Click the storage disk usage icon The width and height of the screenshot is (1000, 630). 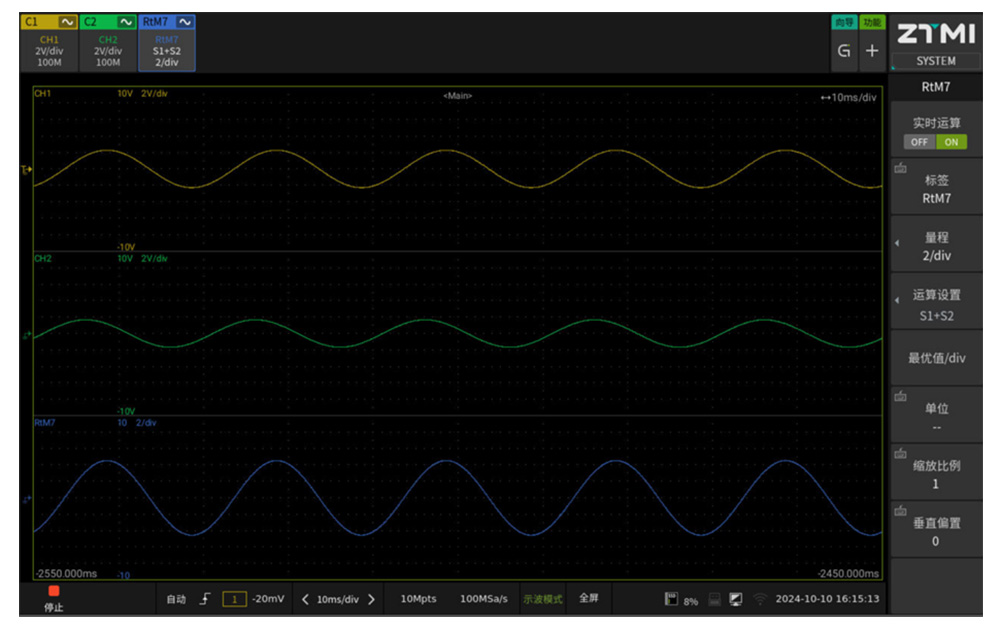670,599
